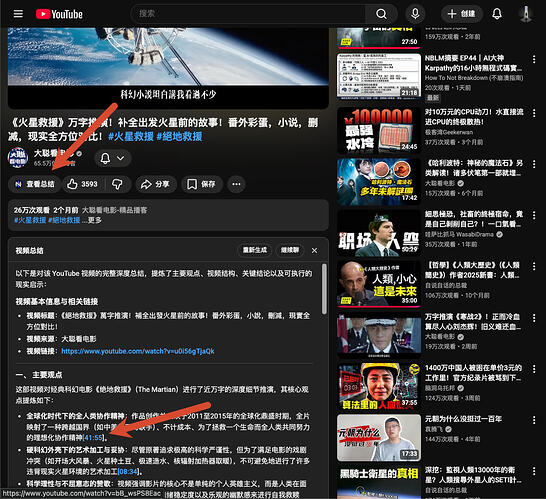Open 人類,小心 這是未來 thumbnail
546x499 pixels.
[379, 284]
